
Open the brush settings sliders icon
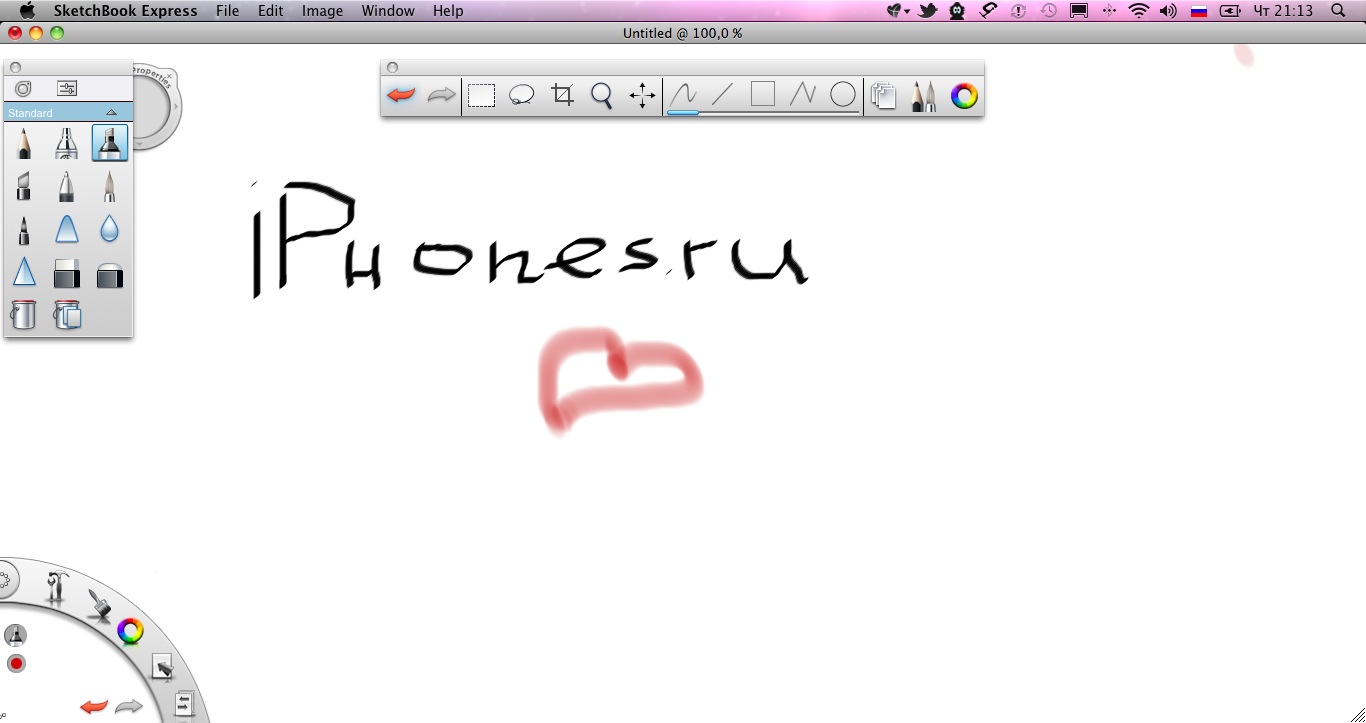coord(67,88)
